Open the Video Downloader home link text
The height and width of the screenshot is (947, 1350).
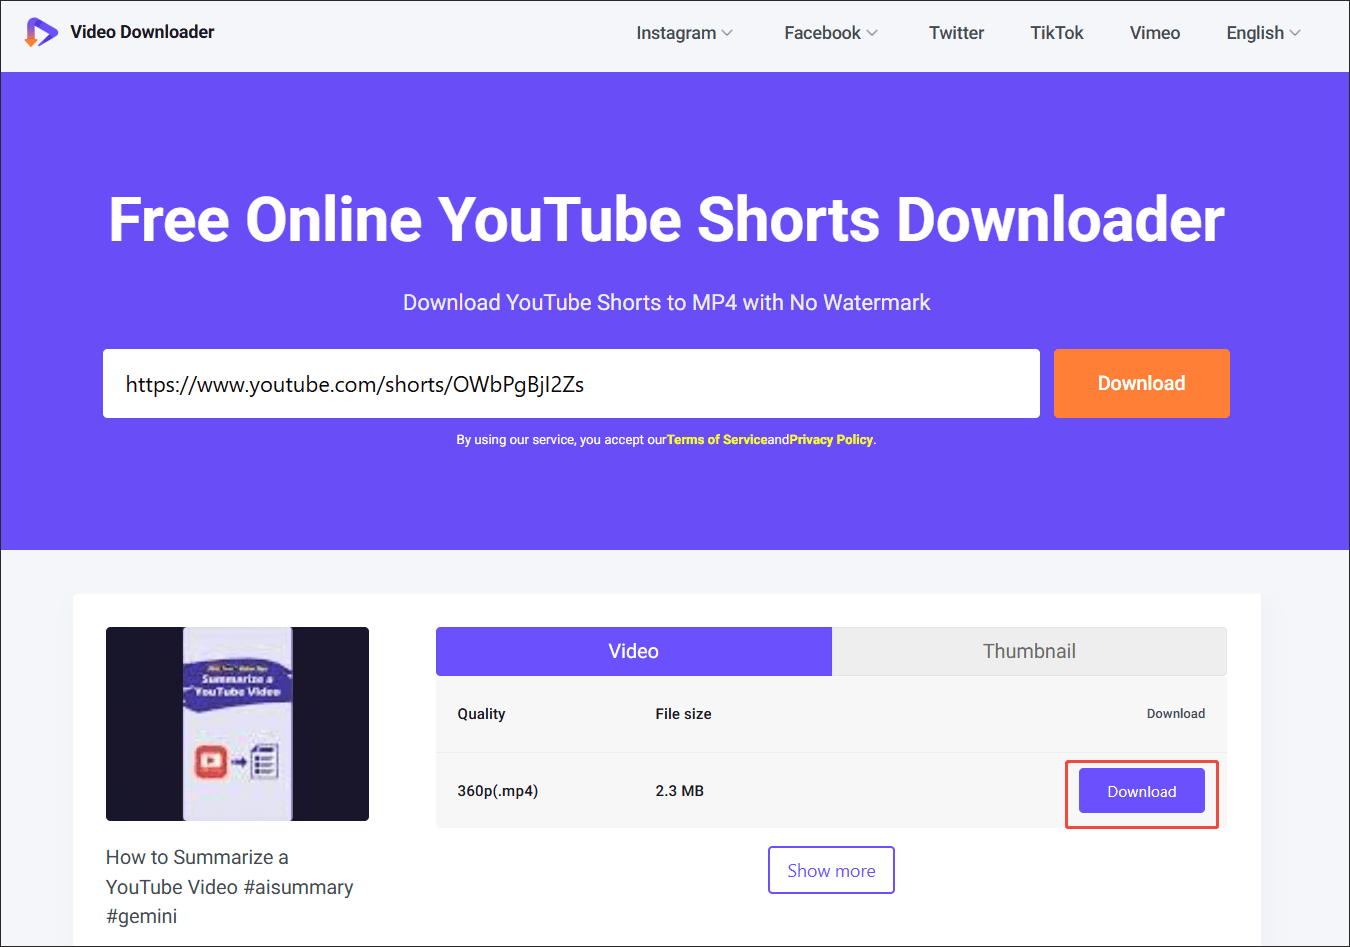point(142,32)
